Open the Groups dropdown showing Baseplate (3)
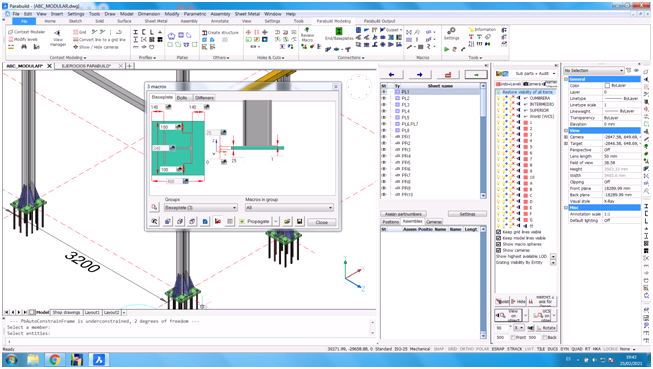 (201, 207)
